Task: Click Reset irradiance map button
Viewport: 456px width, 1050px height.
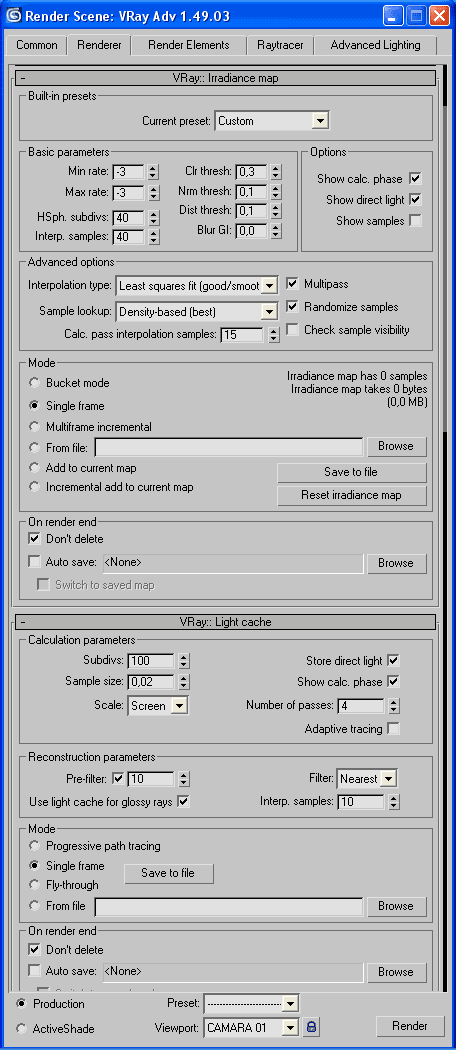Action: [x=352, y=496]
